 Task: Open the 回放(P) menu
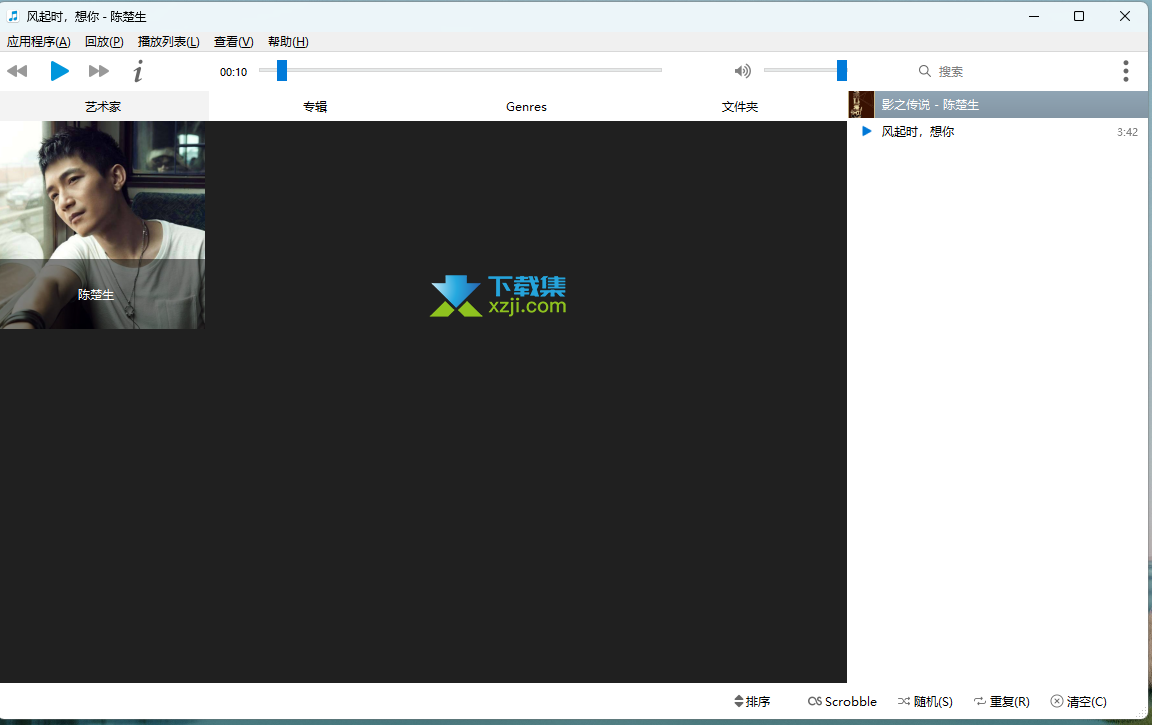[x=104, y=42]
